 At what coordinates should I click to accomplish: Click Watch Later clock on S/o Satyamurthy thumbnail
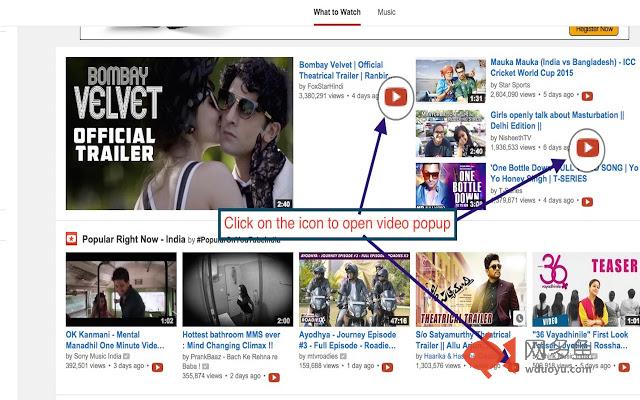click(x=519, y=318)
